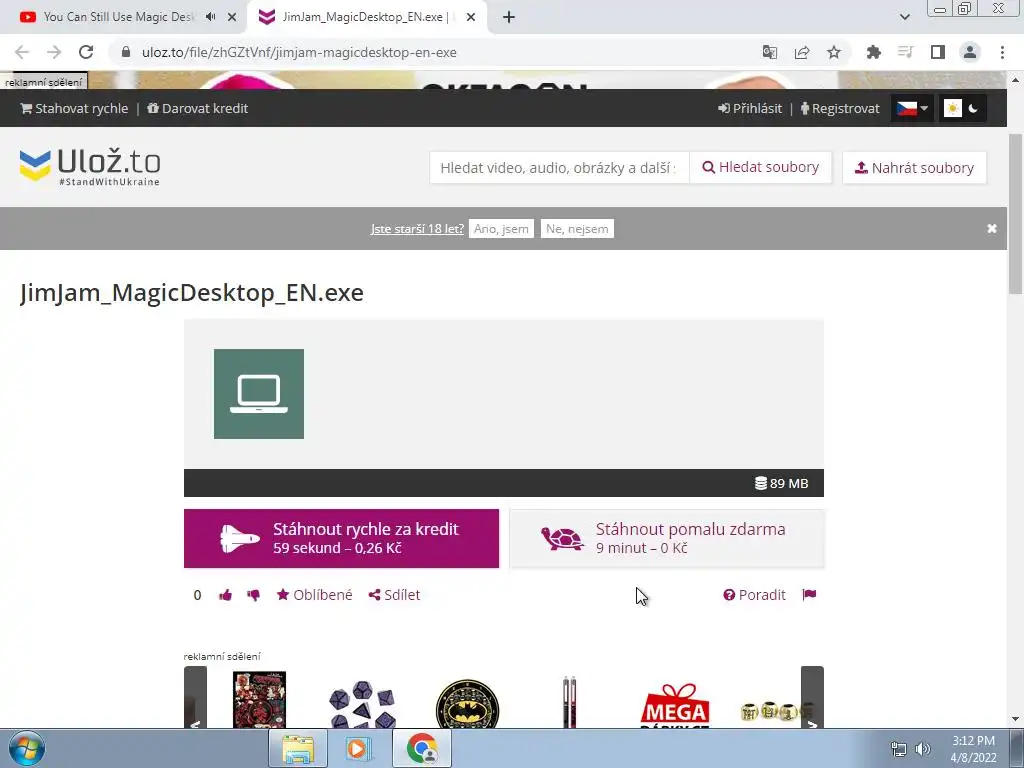Open the MEGA dárky ad thumbnail
The image size is (1024, 768).
point(675,705)
